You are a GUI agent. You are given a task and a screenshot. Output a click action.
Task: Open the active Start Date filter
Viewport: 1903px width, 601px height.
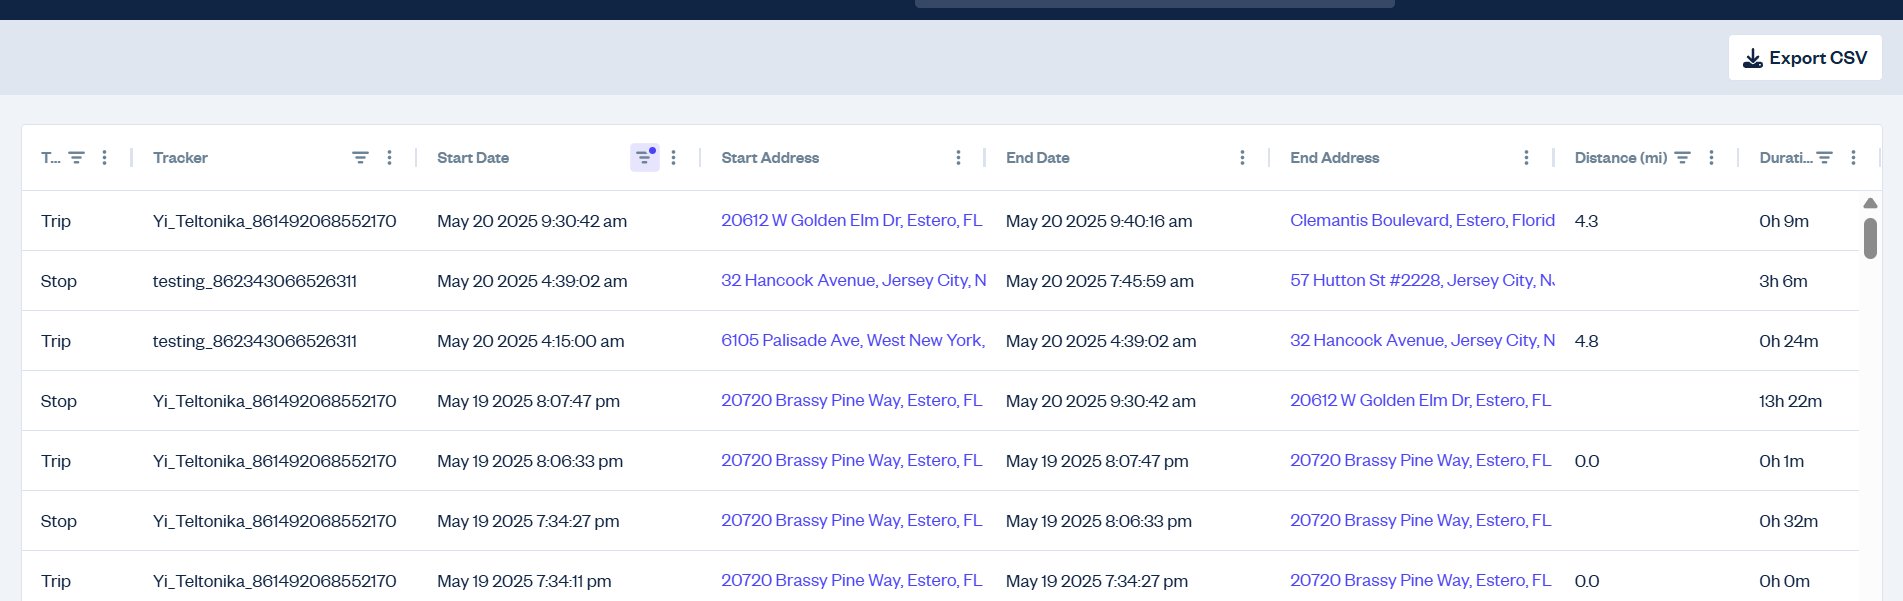645,157
